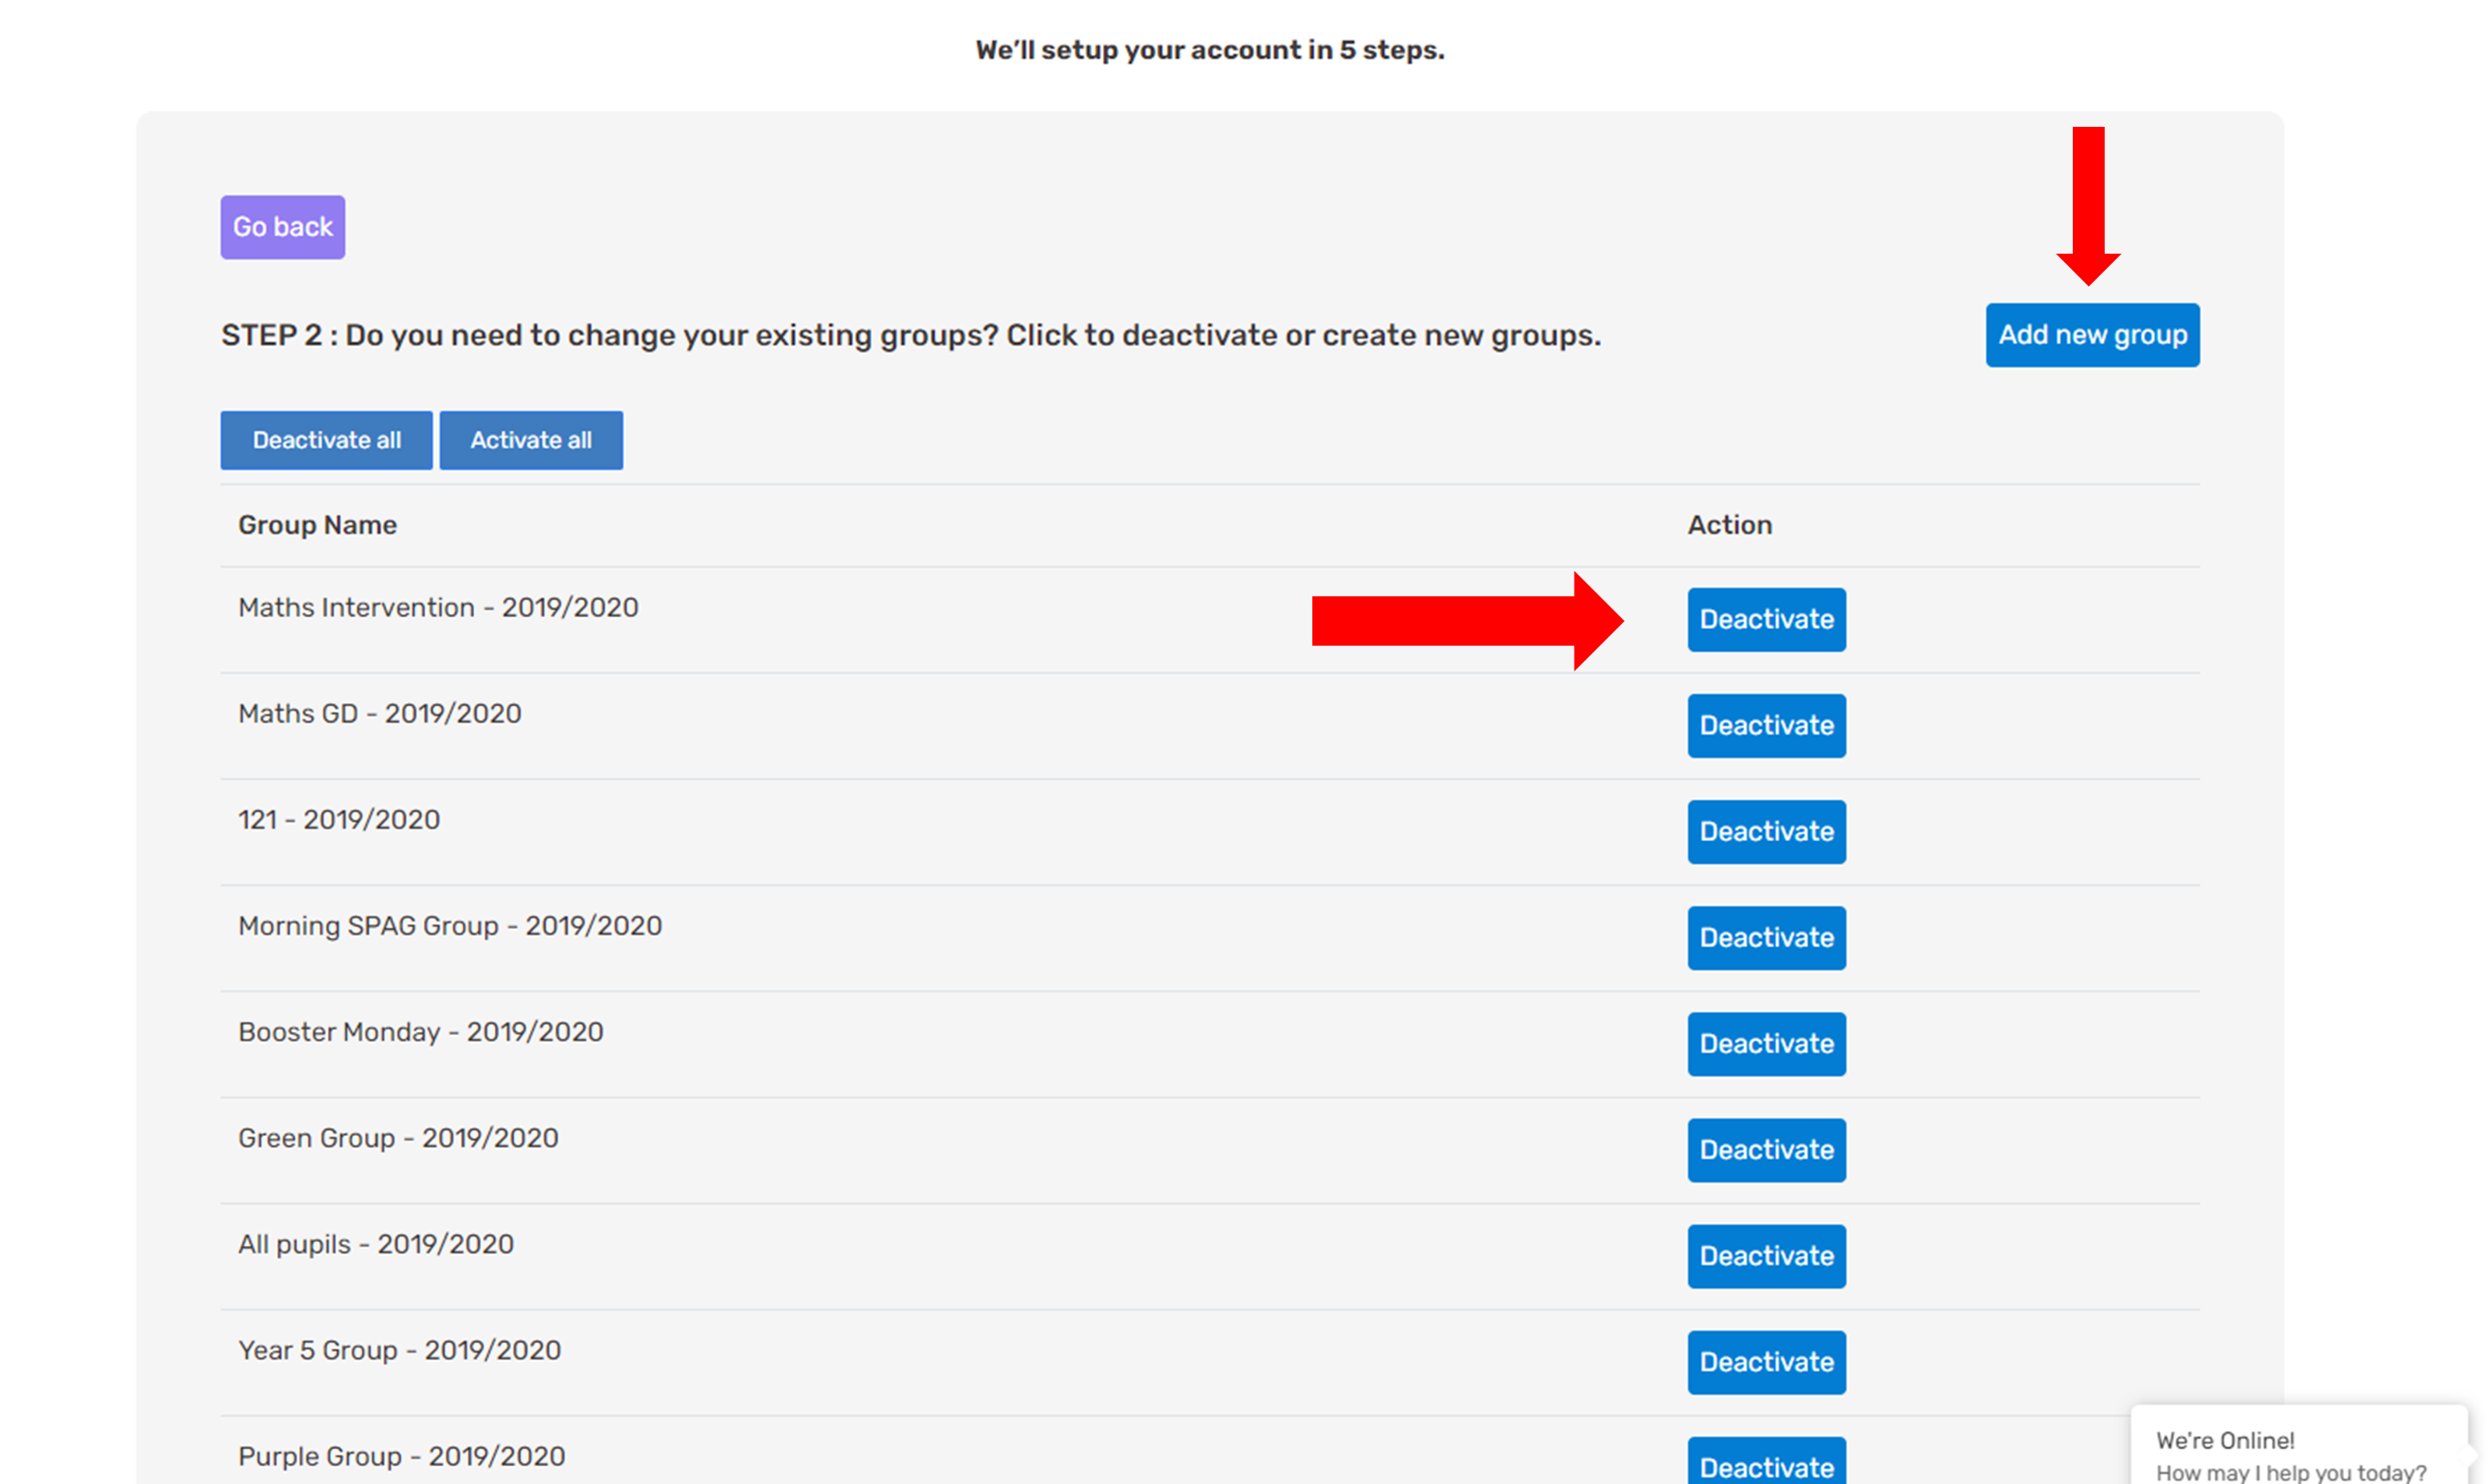Screen dimensions: 2490x1484
Task: Open the Add new group form
Action: click(2092, 335)
